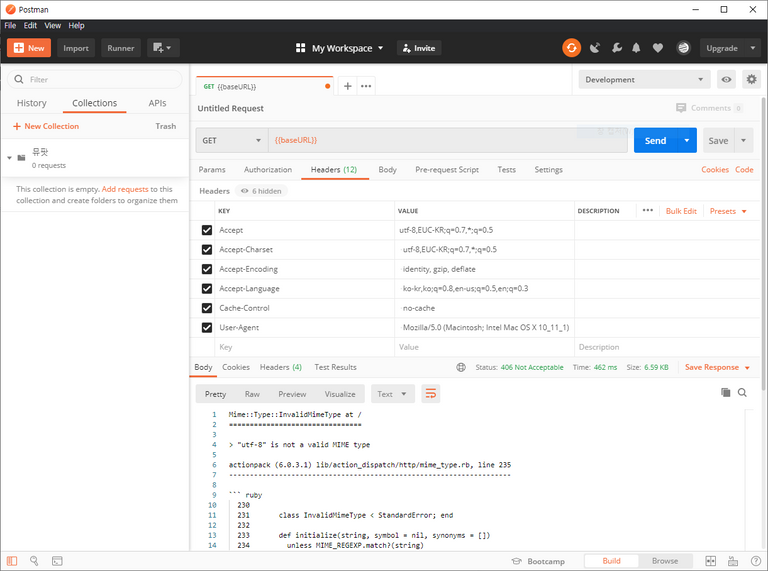Uncheck the Accept header checkbox
Screen dimensions: 768x571
pyautogui.click(x=207, y=230)
